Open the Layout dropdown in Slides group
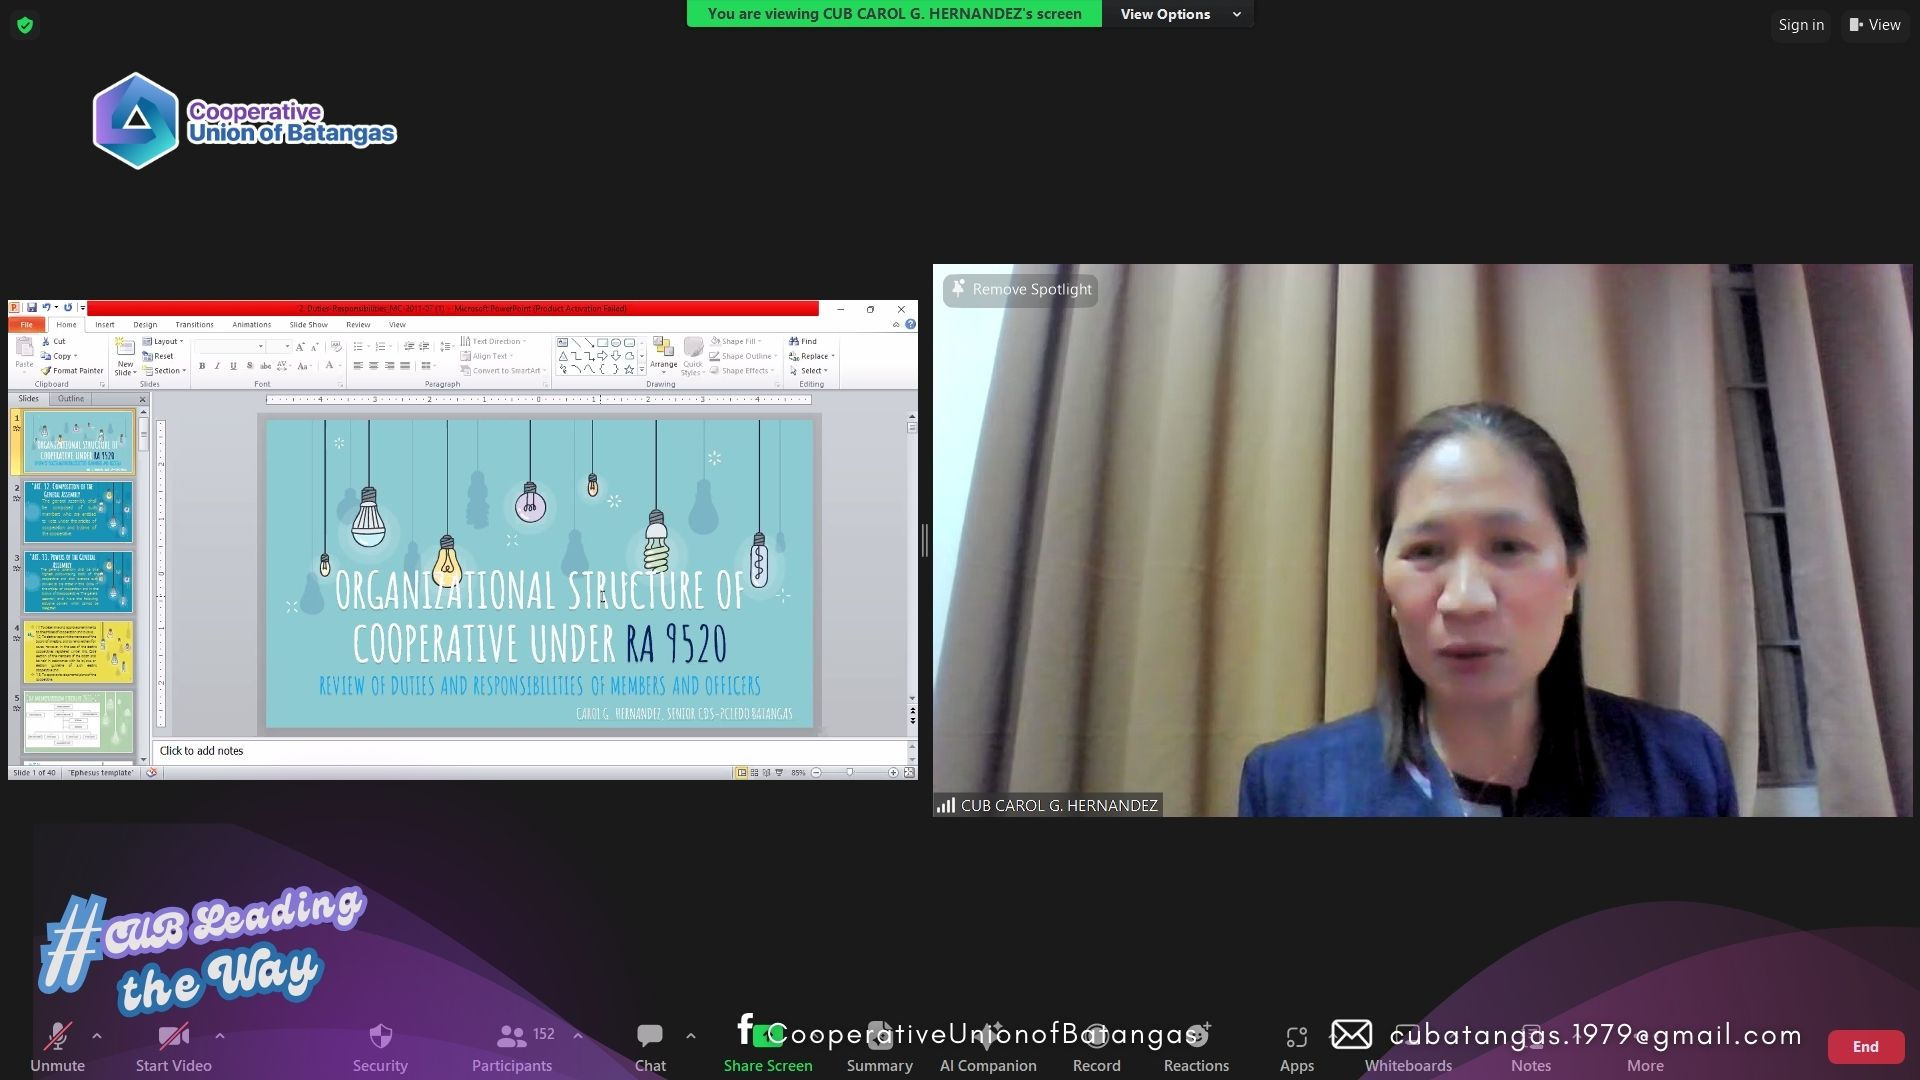This screenshot has height=1080, width=1920. [x=163, y=341]
